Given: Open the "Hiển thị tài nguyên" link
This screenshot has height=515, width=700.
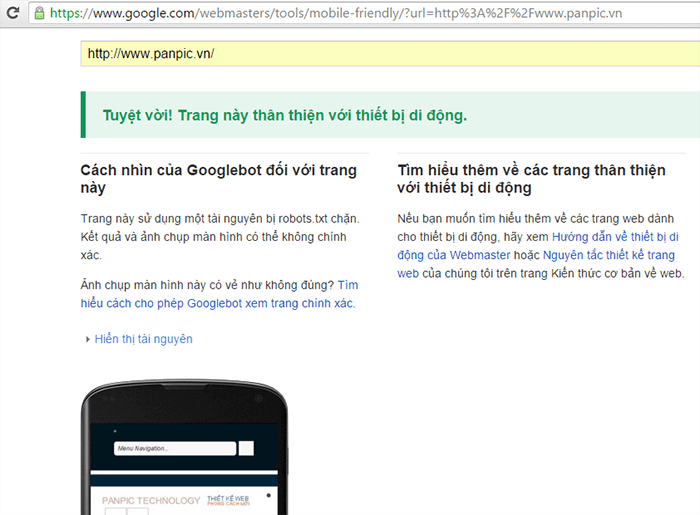Looking at the screenshot, I should pyautogui.click(x=143, y=339).
